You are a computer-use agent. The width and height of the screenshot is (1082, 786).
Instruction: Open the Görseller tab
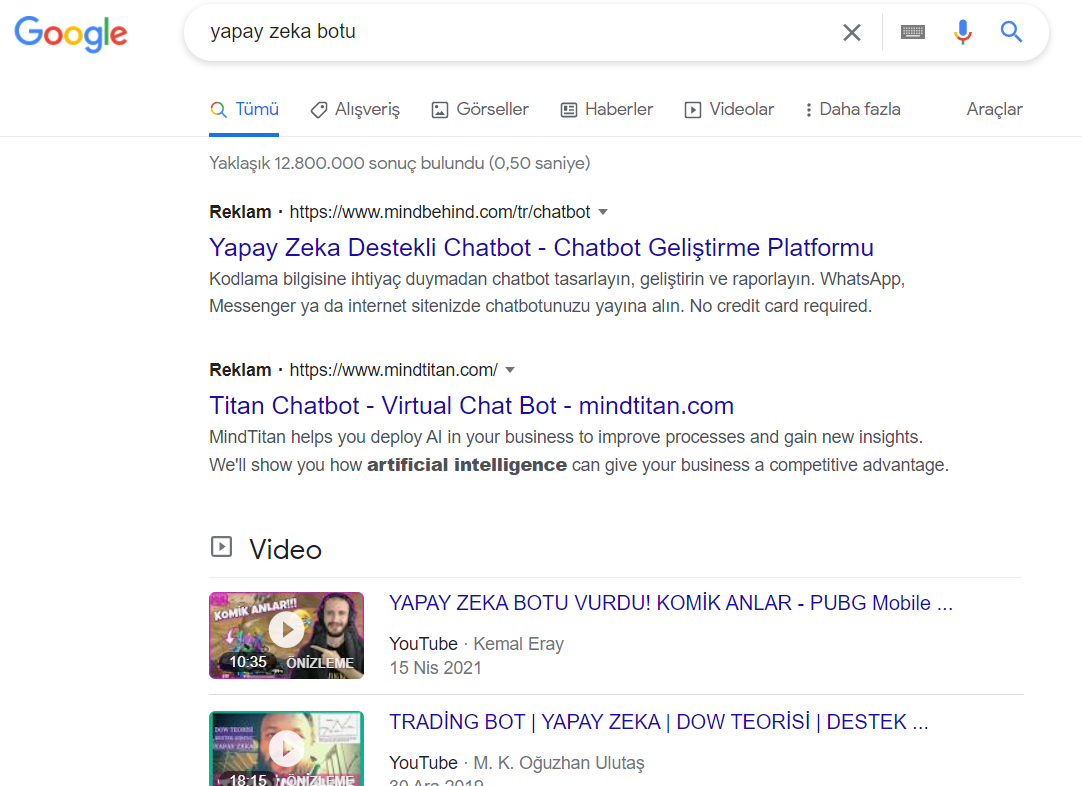tap(480, 109)
